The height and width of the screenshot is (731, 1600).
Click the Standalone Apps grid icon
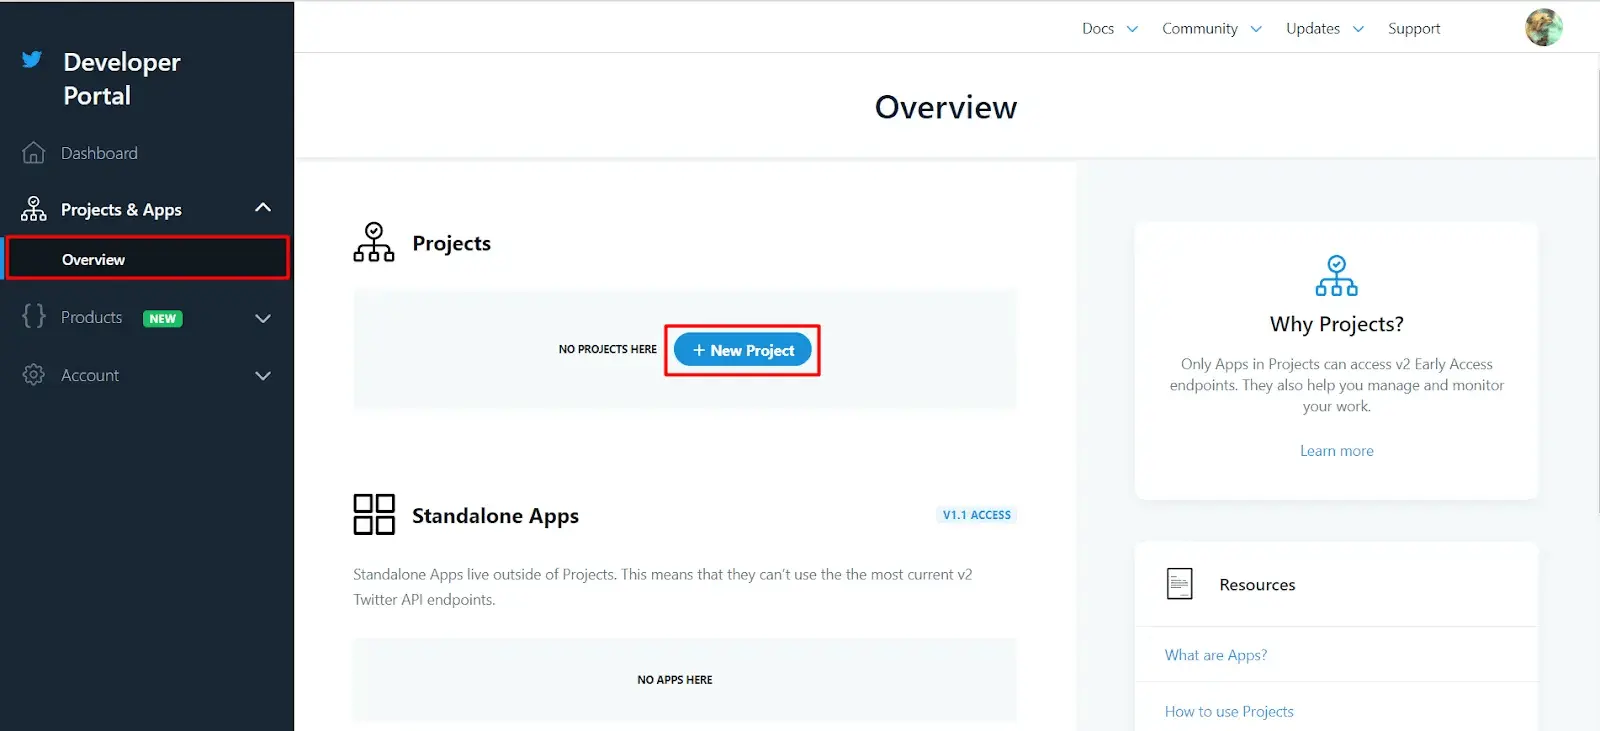click(x=374, y=515)
